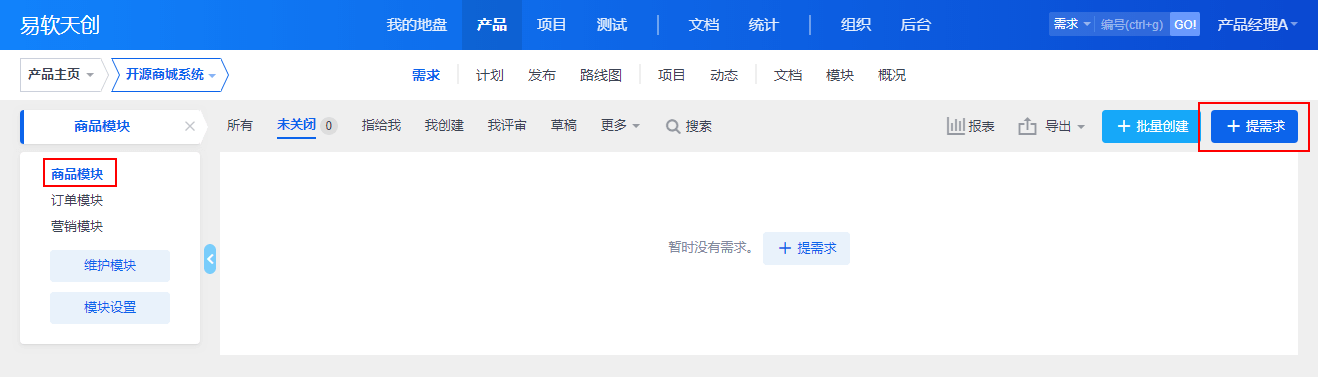Select the 指给我 filter
The image size is (1318, 377).
381,126
